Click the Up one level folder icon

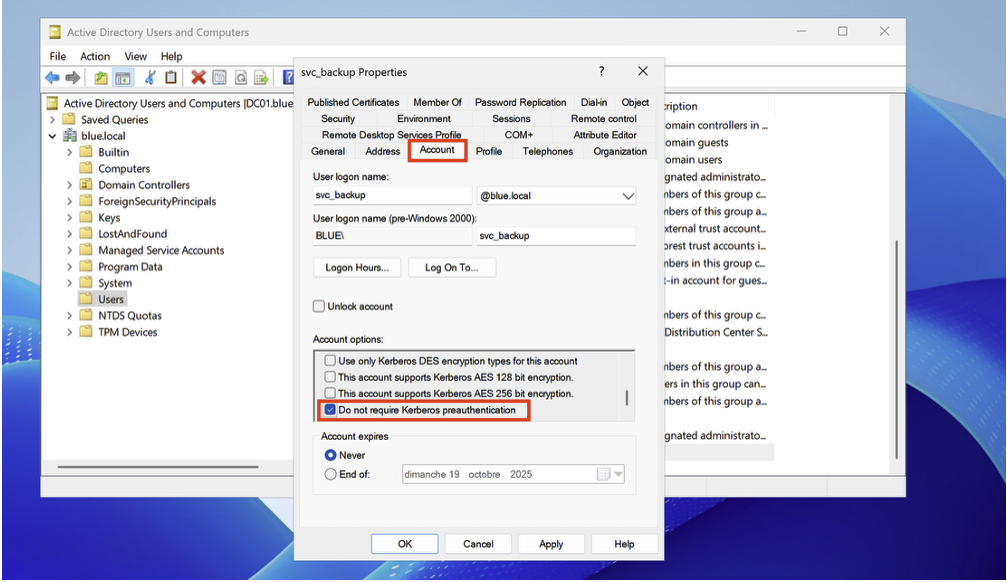[x=101, y=78]
